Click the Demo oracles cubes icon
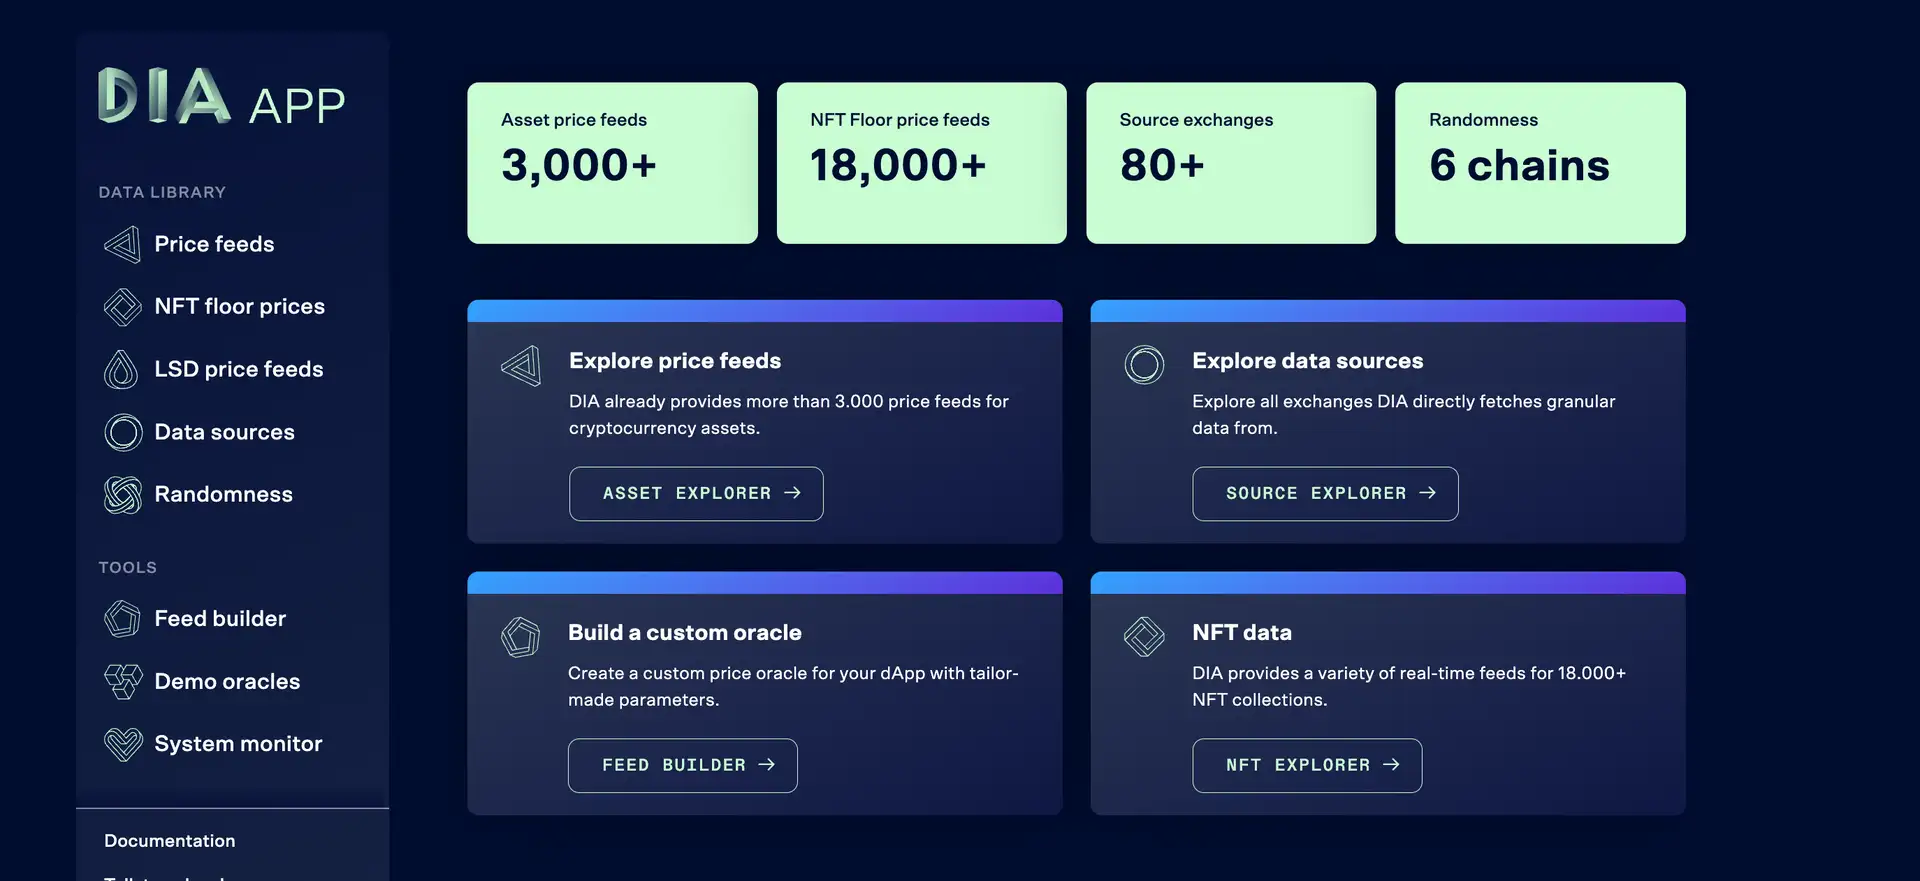The image size is (1920, 881). (123, 682)
